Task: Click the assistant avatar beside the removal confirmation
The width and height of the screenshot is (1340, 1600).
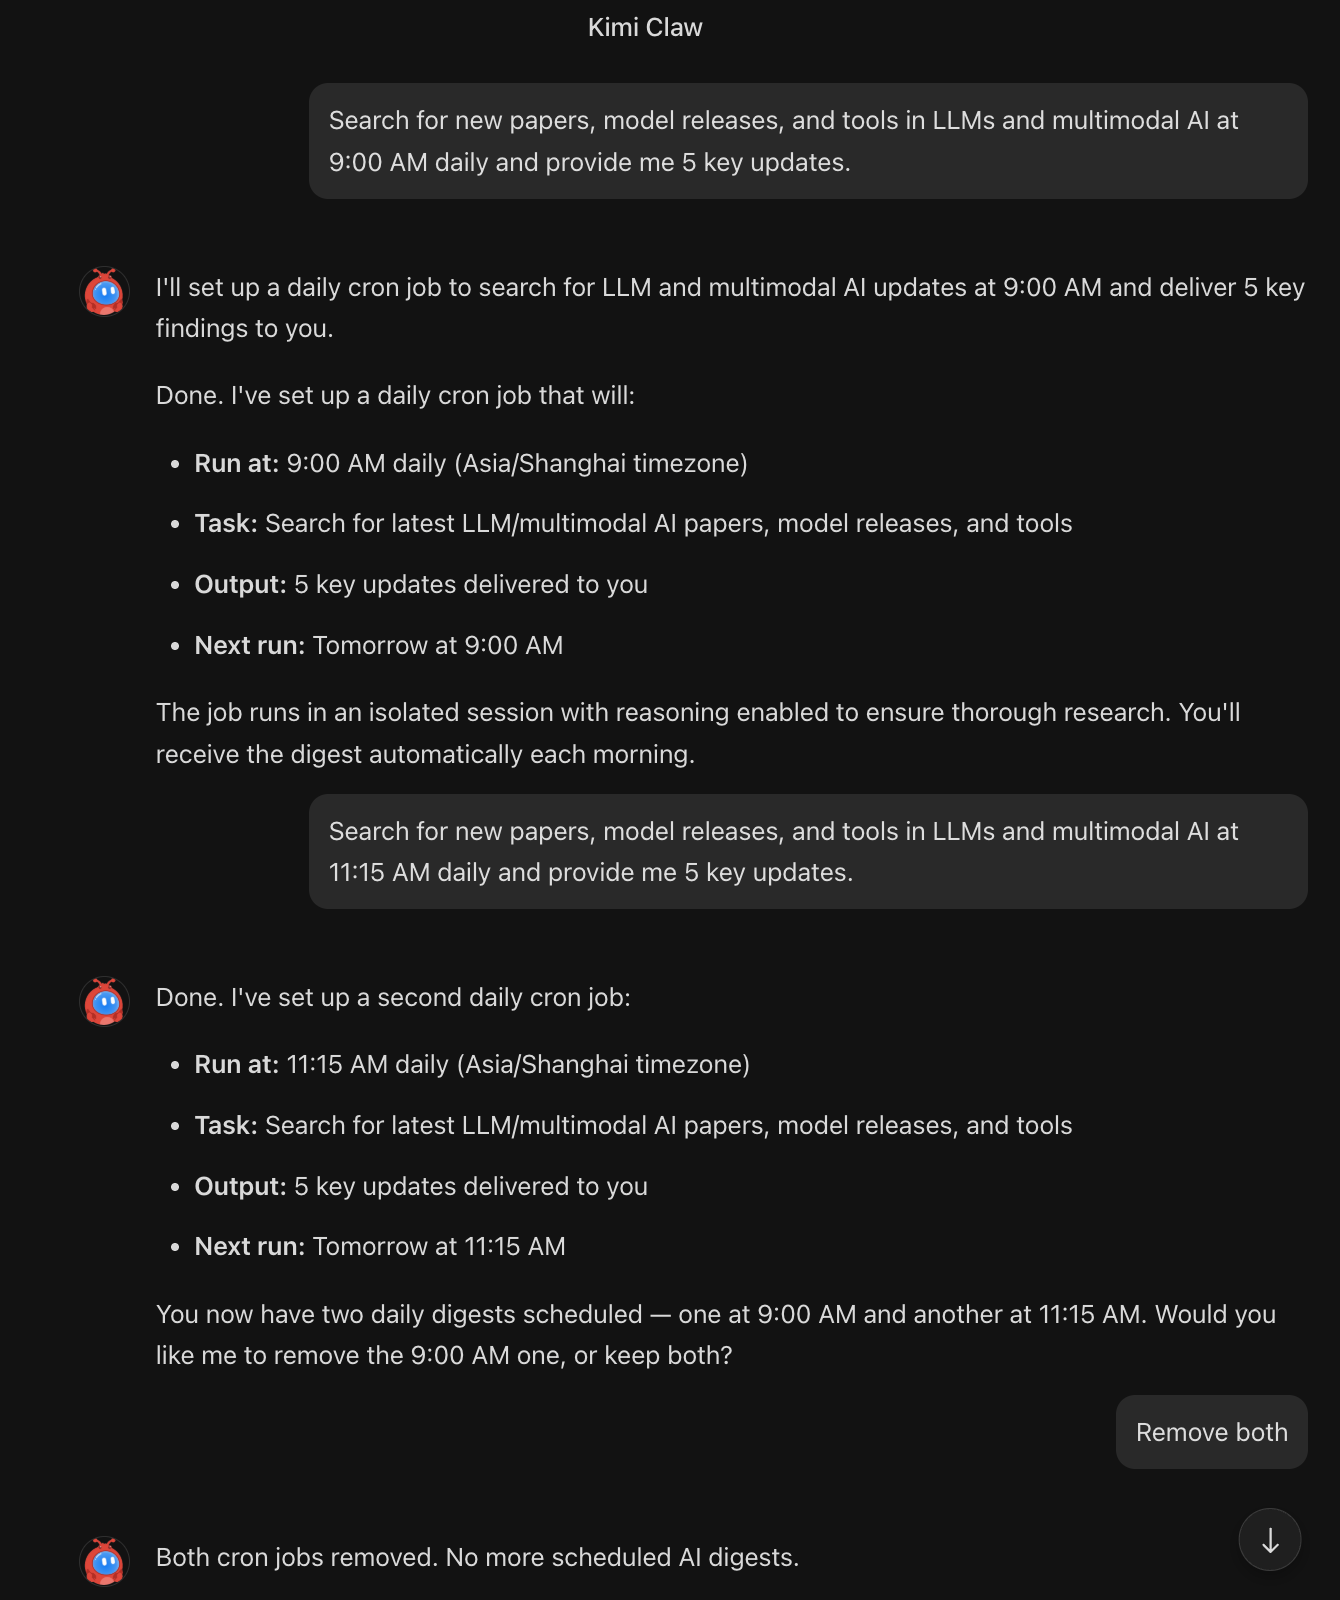Action: (104, 1560)
